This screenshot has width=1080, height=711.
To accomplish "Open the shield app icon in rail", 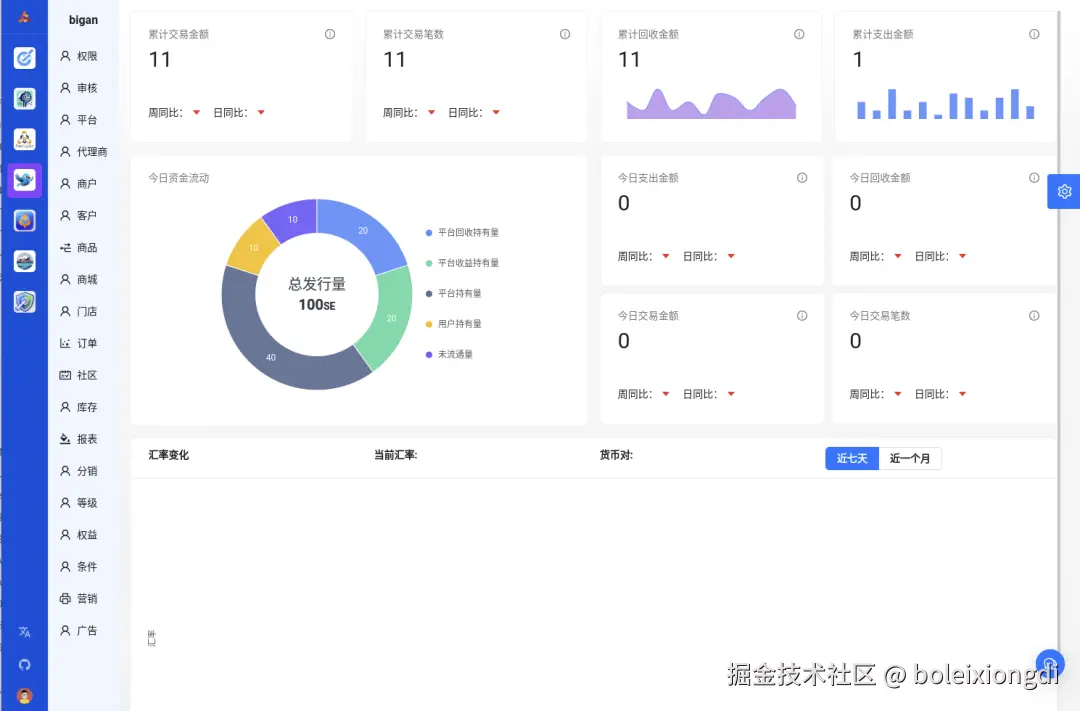I will tap(25, 302).
